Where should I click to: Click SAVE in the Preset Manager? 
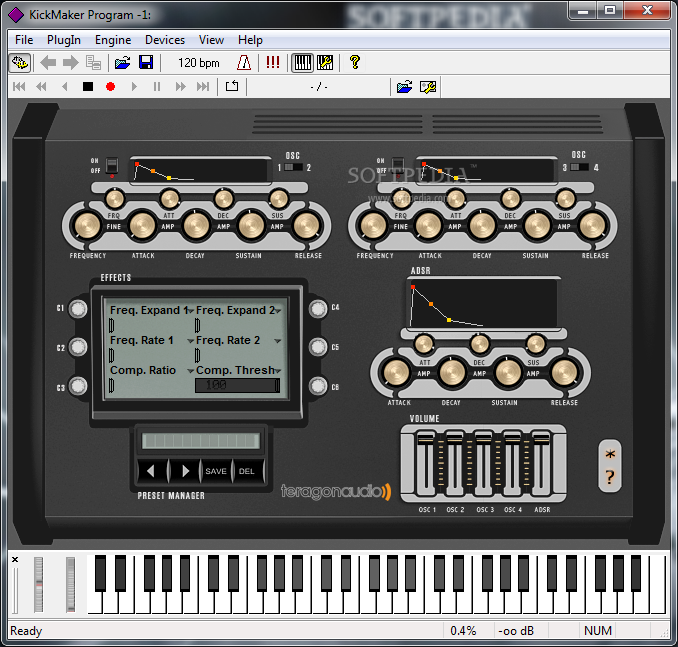coord(216,471)
